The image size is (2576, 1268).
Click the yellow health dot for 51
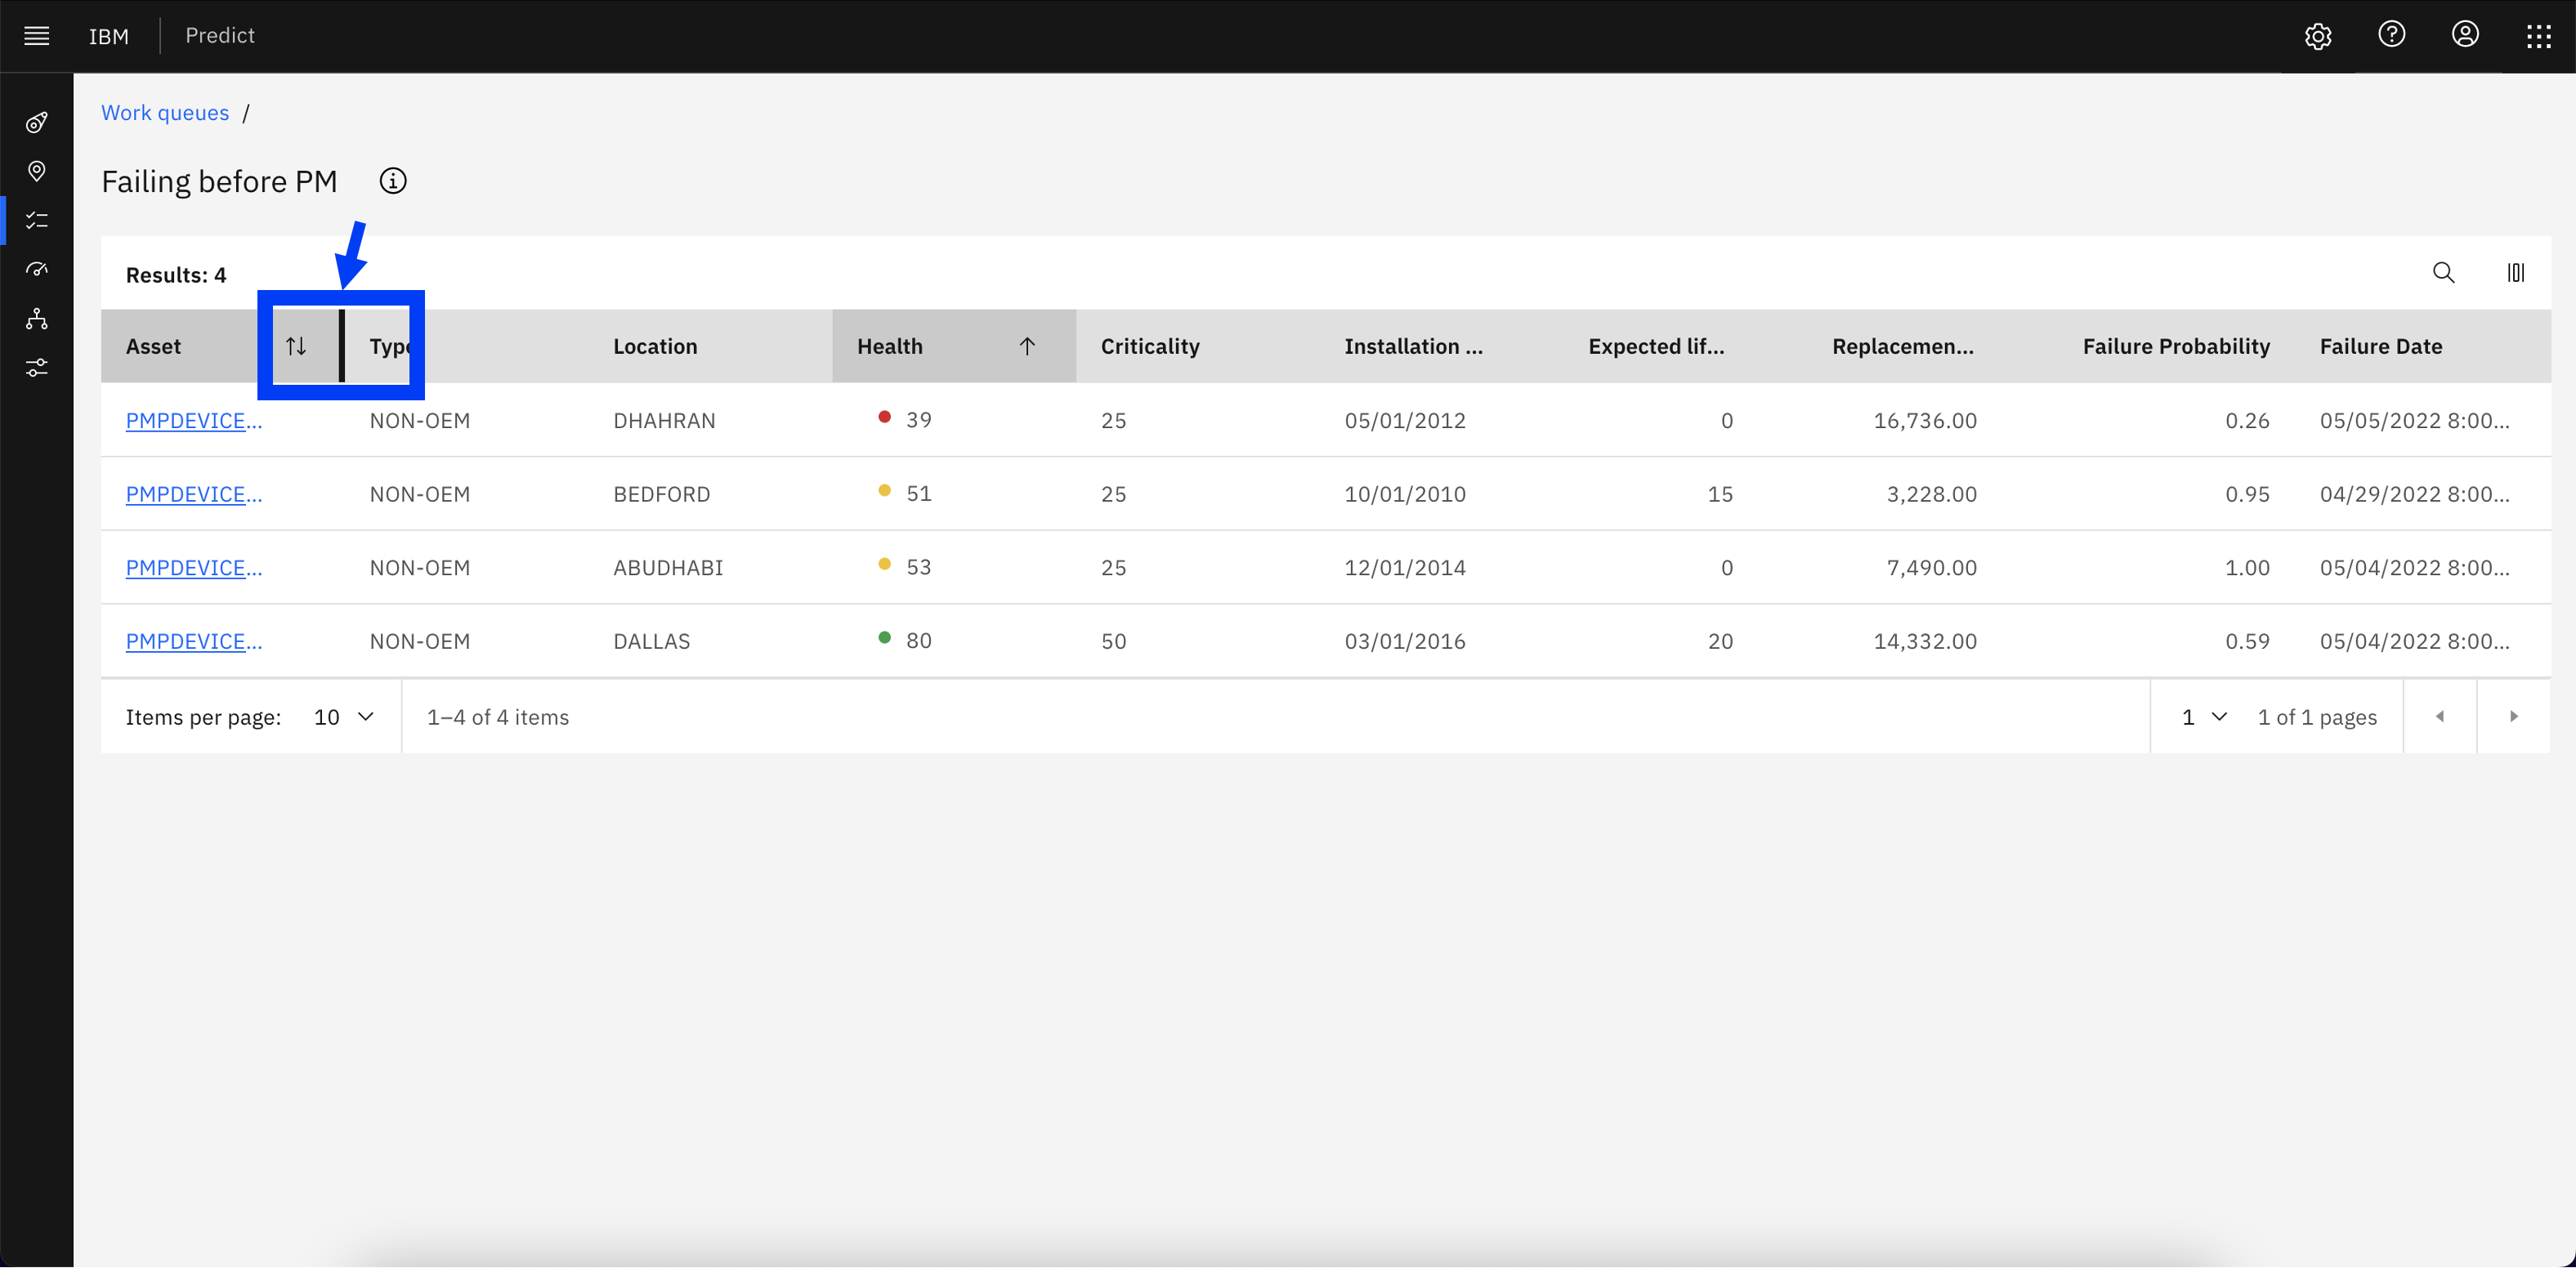click(x=884, y=490)
